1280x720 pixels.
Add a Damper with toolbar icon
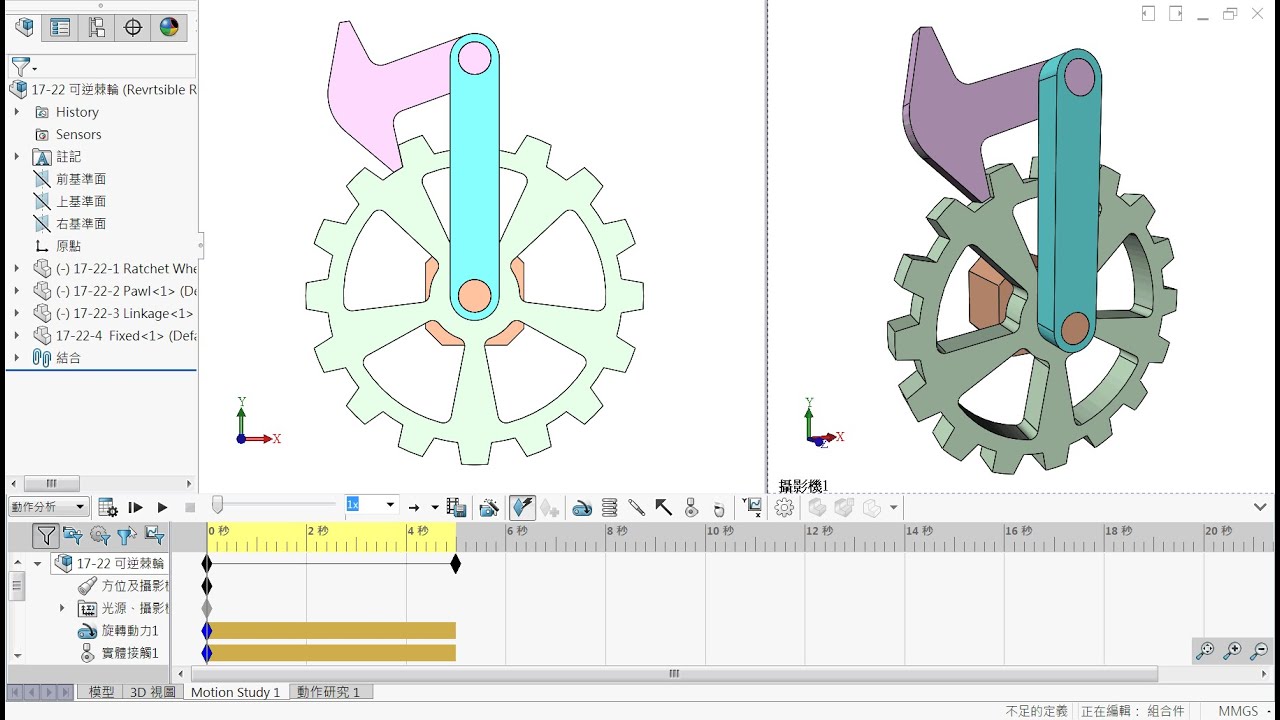(636, 508)
